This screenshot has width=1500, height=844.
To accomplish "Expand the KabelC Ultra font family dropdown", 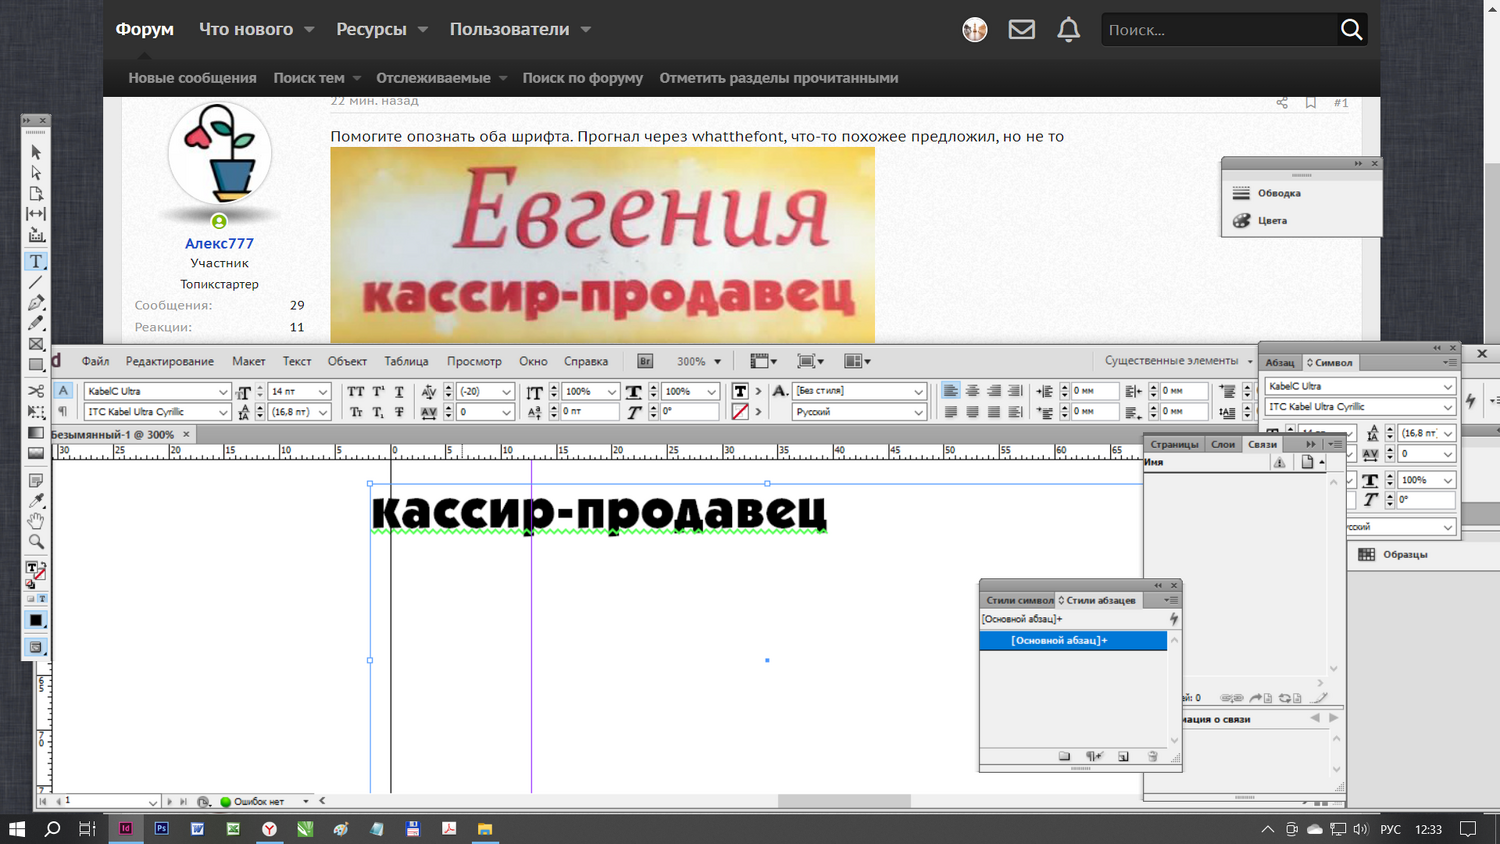I will (x=222, y=391).
